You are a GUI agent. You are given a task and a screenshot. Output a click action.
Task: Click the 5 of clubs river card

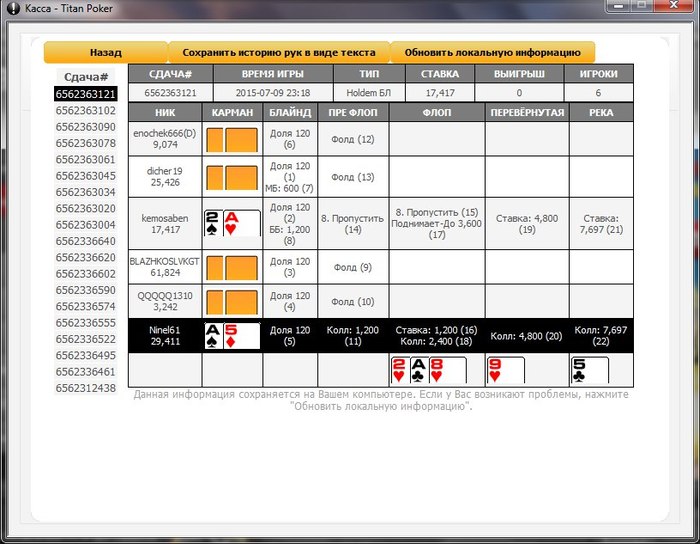[590, 370]
